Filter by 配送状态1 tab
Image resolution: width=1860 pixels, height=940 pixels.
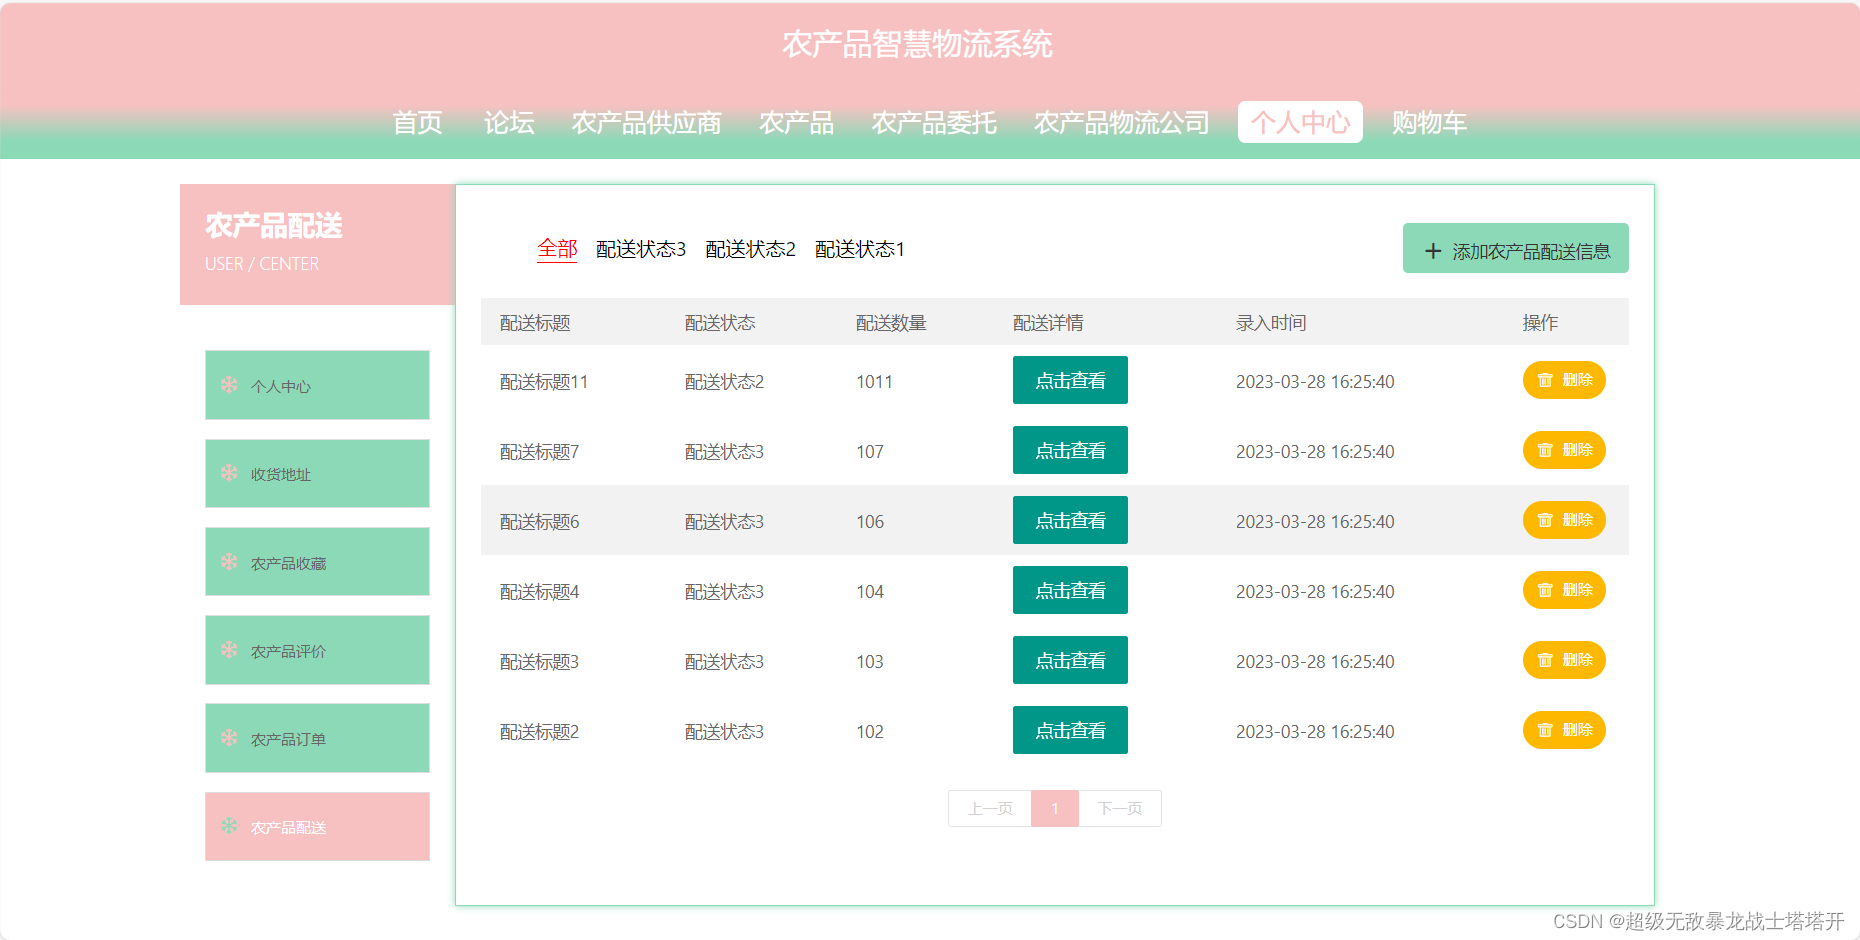pos(860,249)
